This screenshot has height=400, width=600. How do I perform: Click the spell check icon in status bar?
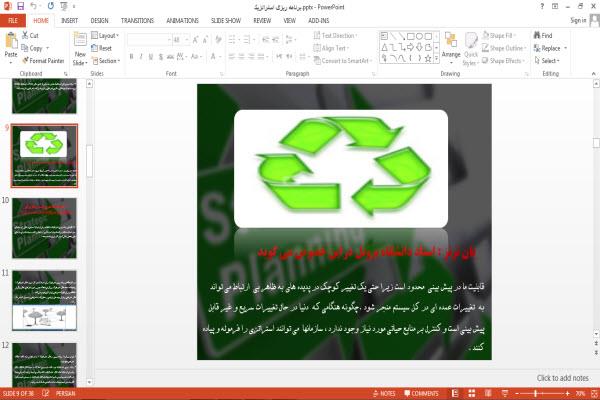point(45,393)
